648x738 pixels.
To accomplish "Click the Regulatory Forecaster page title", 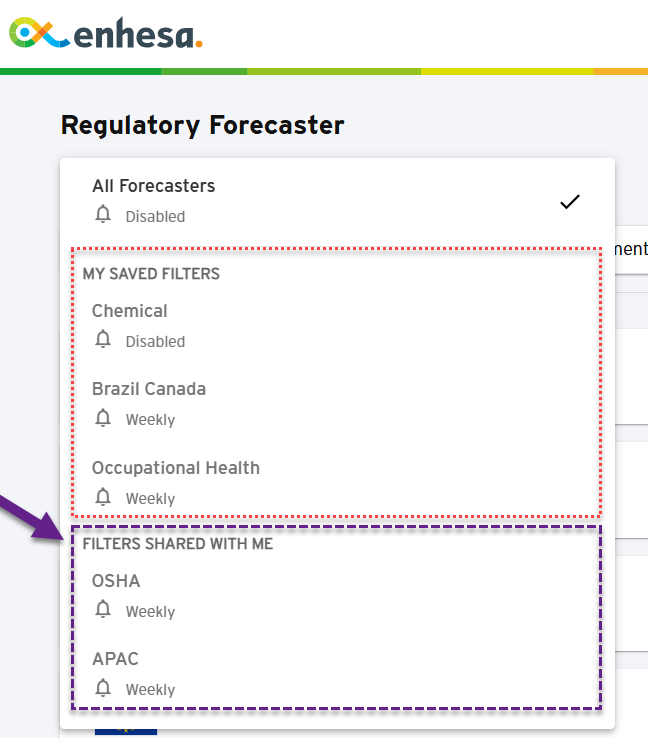I will tap(203, 126).
